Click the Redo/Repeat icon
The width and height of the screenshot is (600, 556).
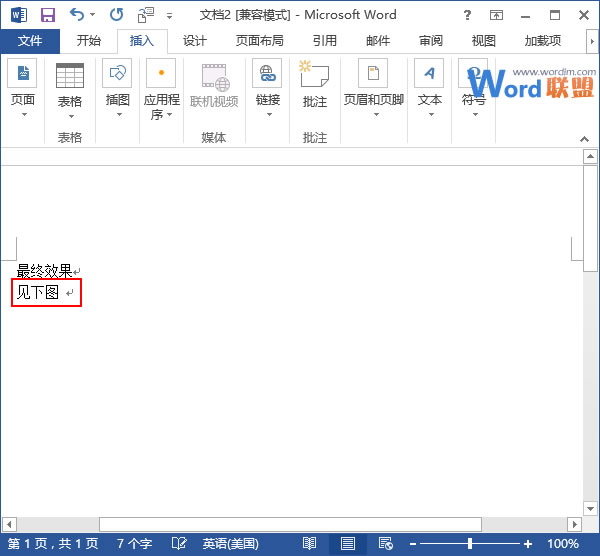pos(116,15)
